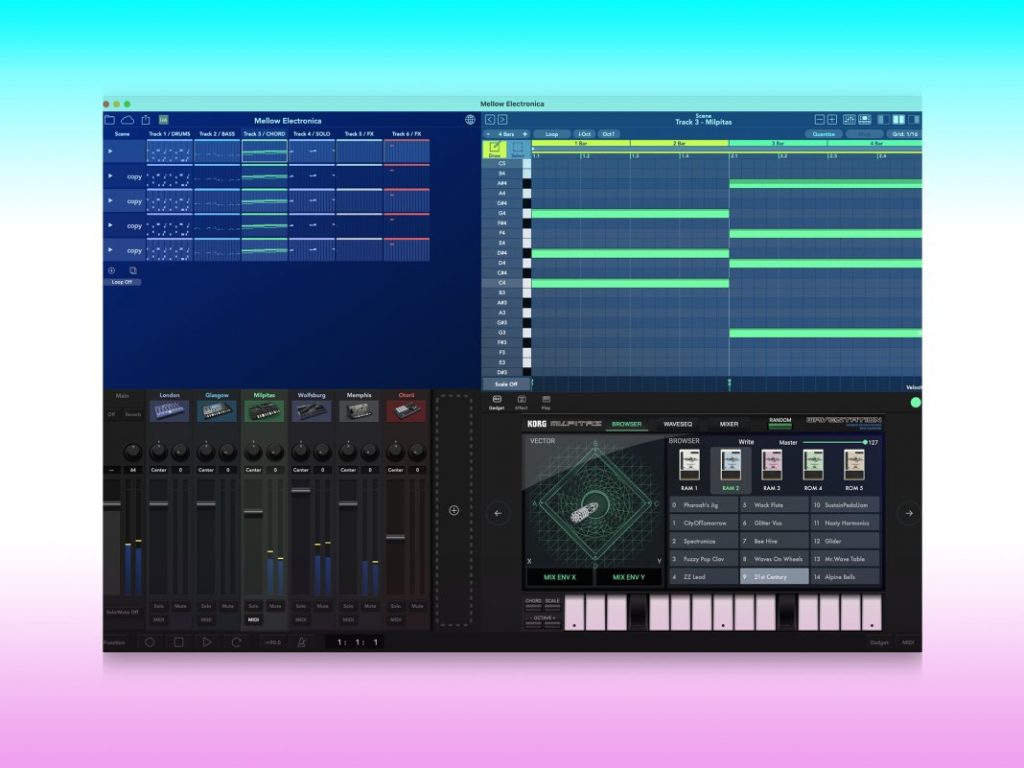1024x768 pixels.
Task: Click the Select tool in piano roll
Action: click(x=517, y=149)
